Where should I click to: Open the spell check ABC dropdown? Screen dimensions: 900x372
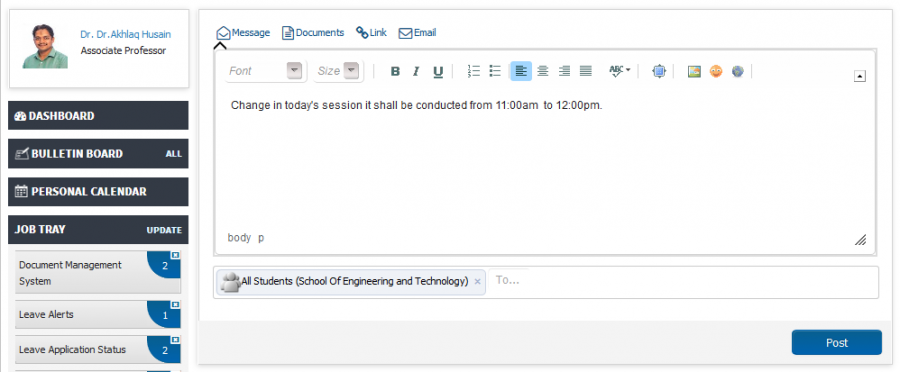619,71
